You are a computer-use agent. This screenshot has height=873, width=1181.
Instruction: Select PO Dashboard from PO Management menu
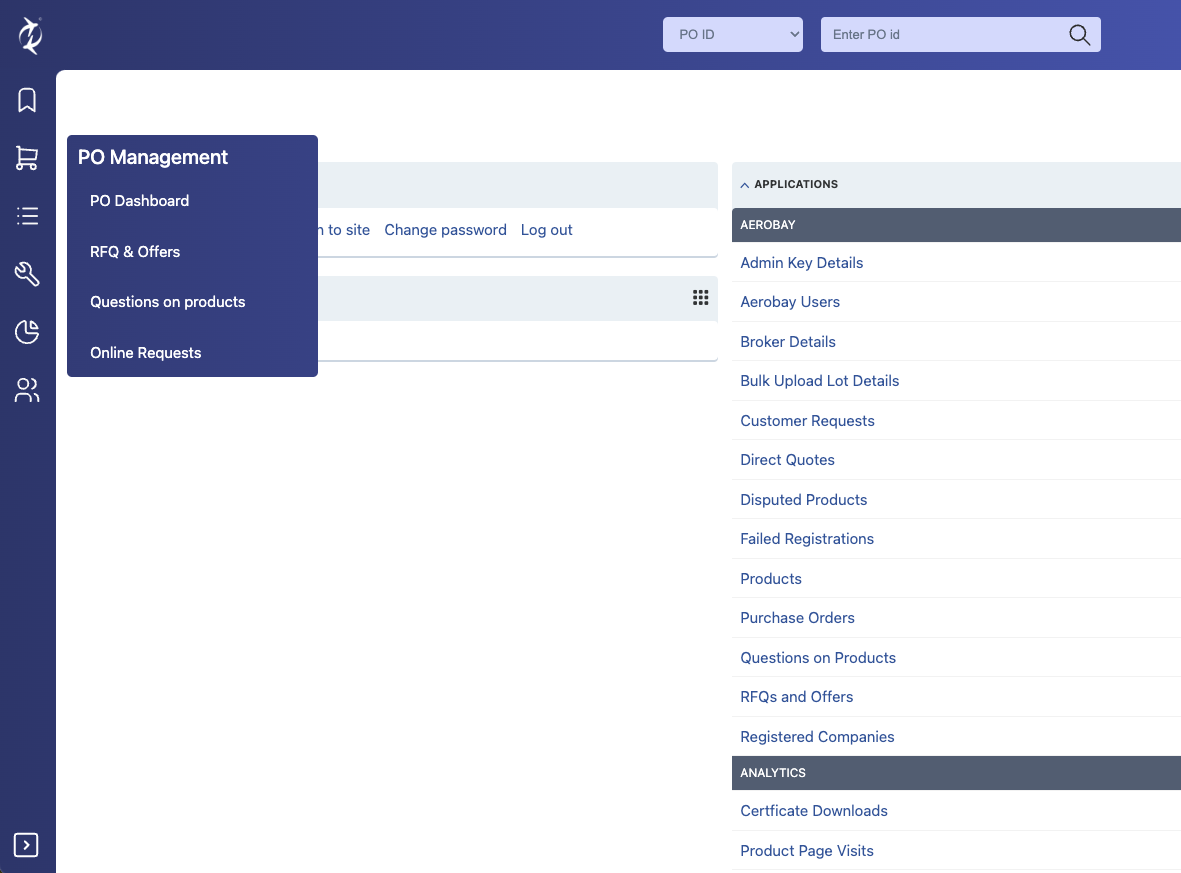[139, 201]
